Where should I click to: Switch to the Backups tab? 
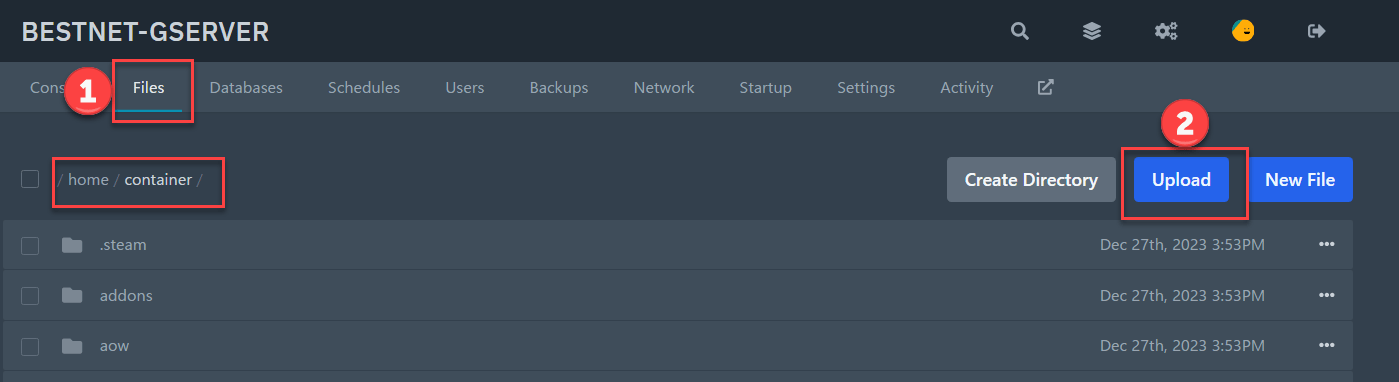click(559, 87)
